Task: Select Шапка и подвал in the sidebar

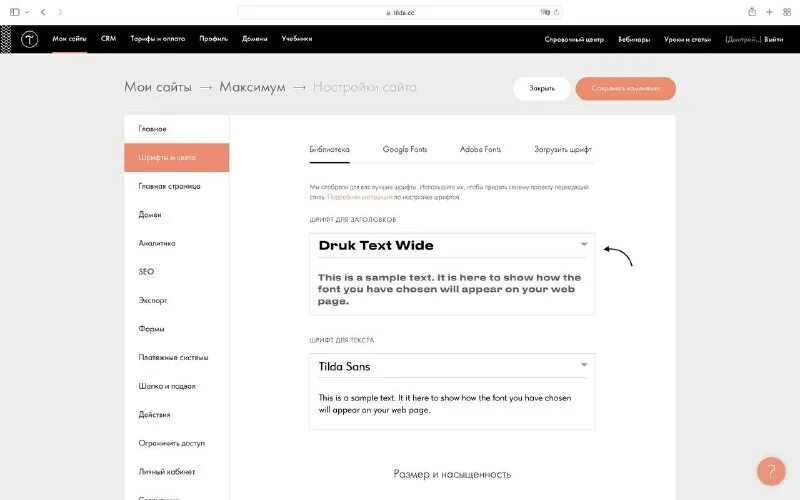Action: (x=177, y=386)
